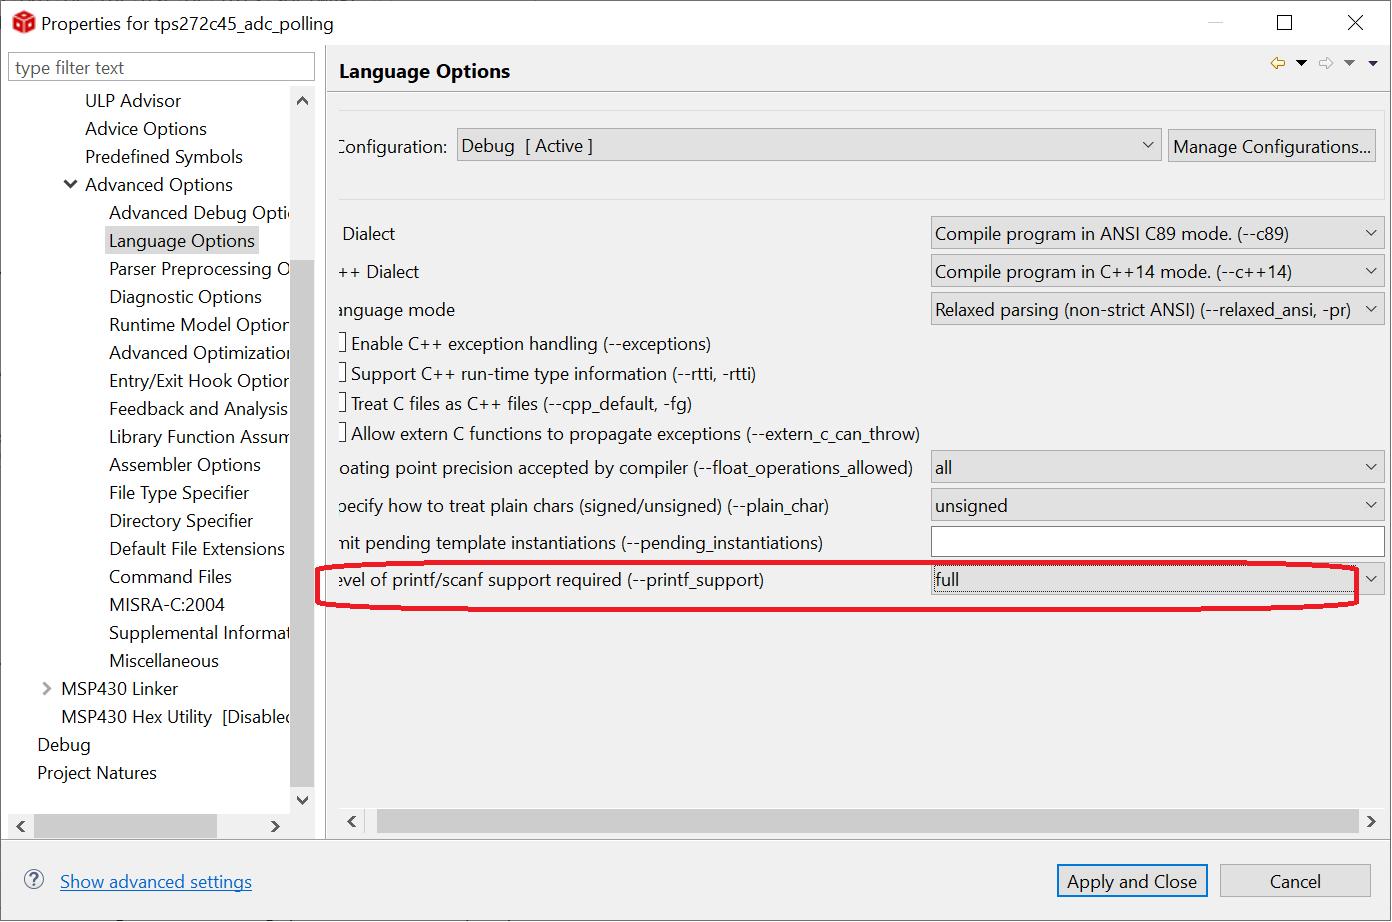Screen dimensions: 1392x922
Task: Open the view menu triangle icon
Action: point(1373,63)
